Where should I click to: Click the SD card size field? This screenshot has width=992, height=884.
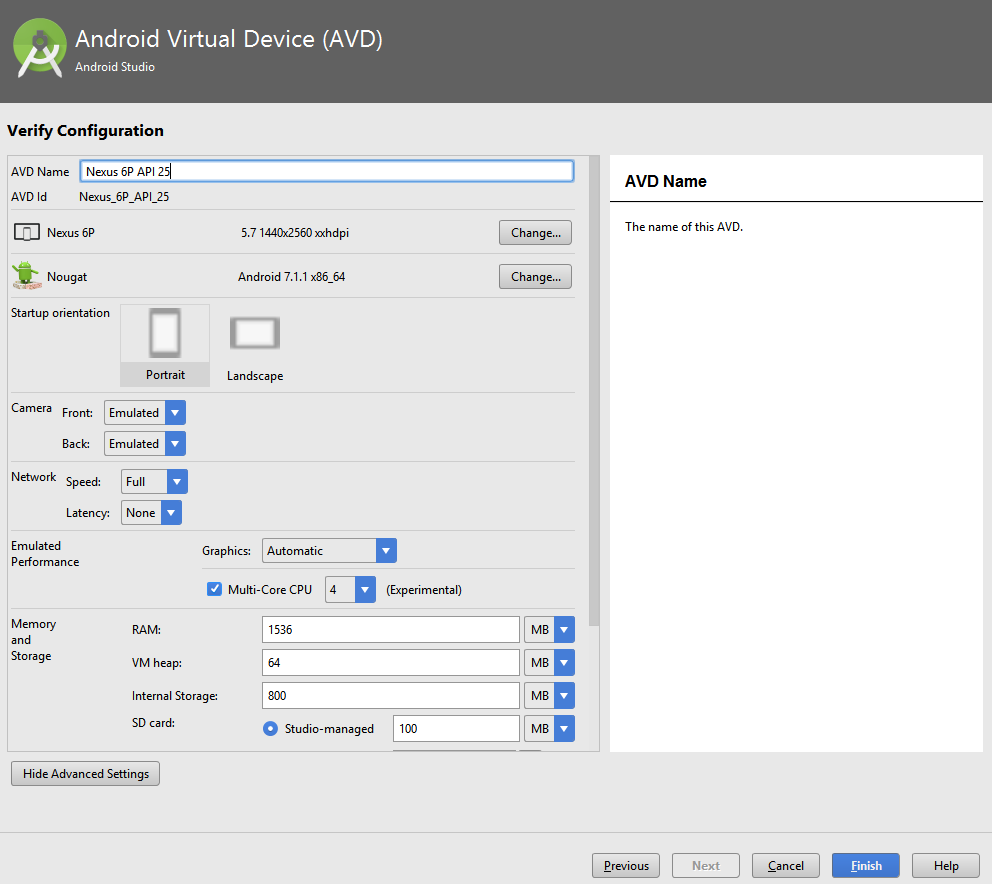click(x=456, y=728)
